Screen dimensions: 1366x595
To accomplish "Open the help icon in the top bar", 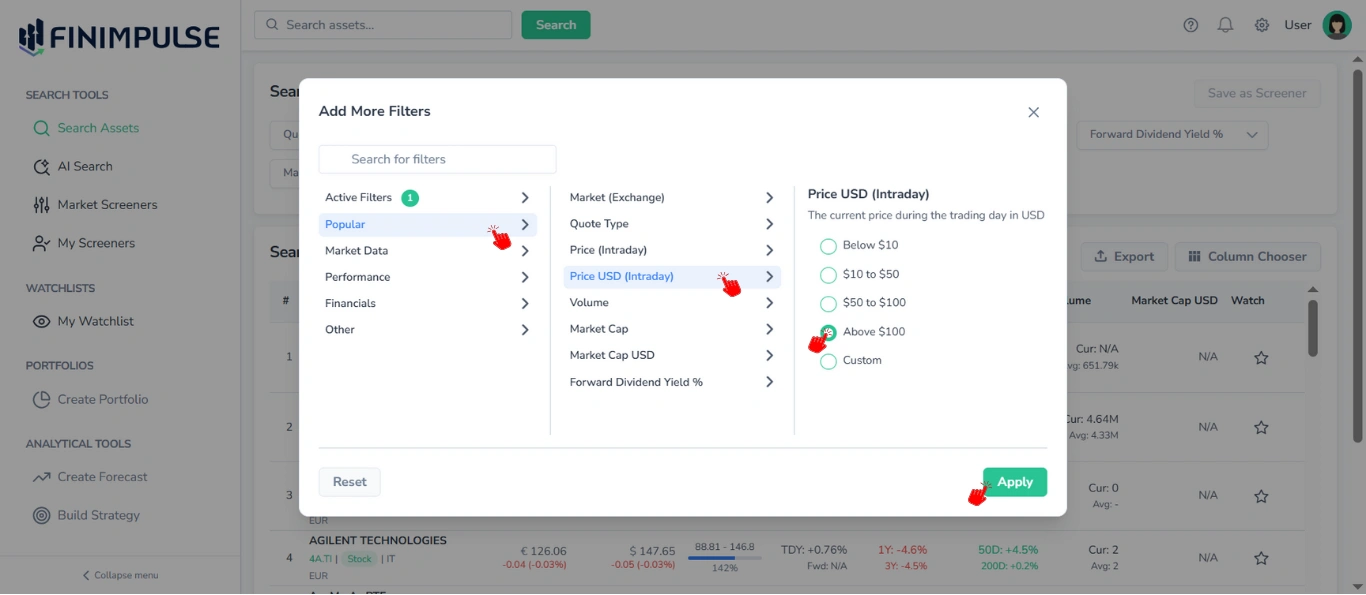I will [1190, 24].
